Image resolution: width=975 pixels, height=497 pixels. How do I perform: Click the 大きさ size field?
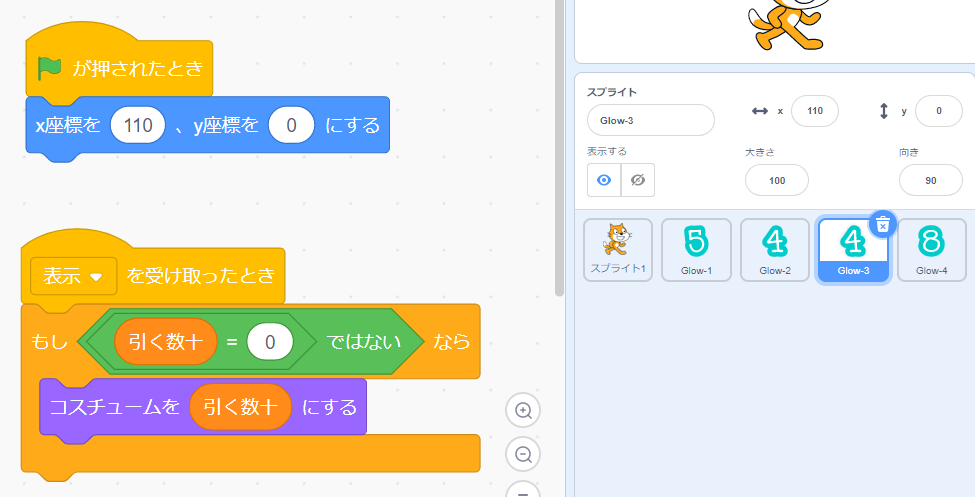pyautogui.click(x=777, y=180)
